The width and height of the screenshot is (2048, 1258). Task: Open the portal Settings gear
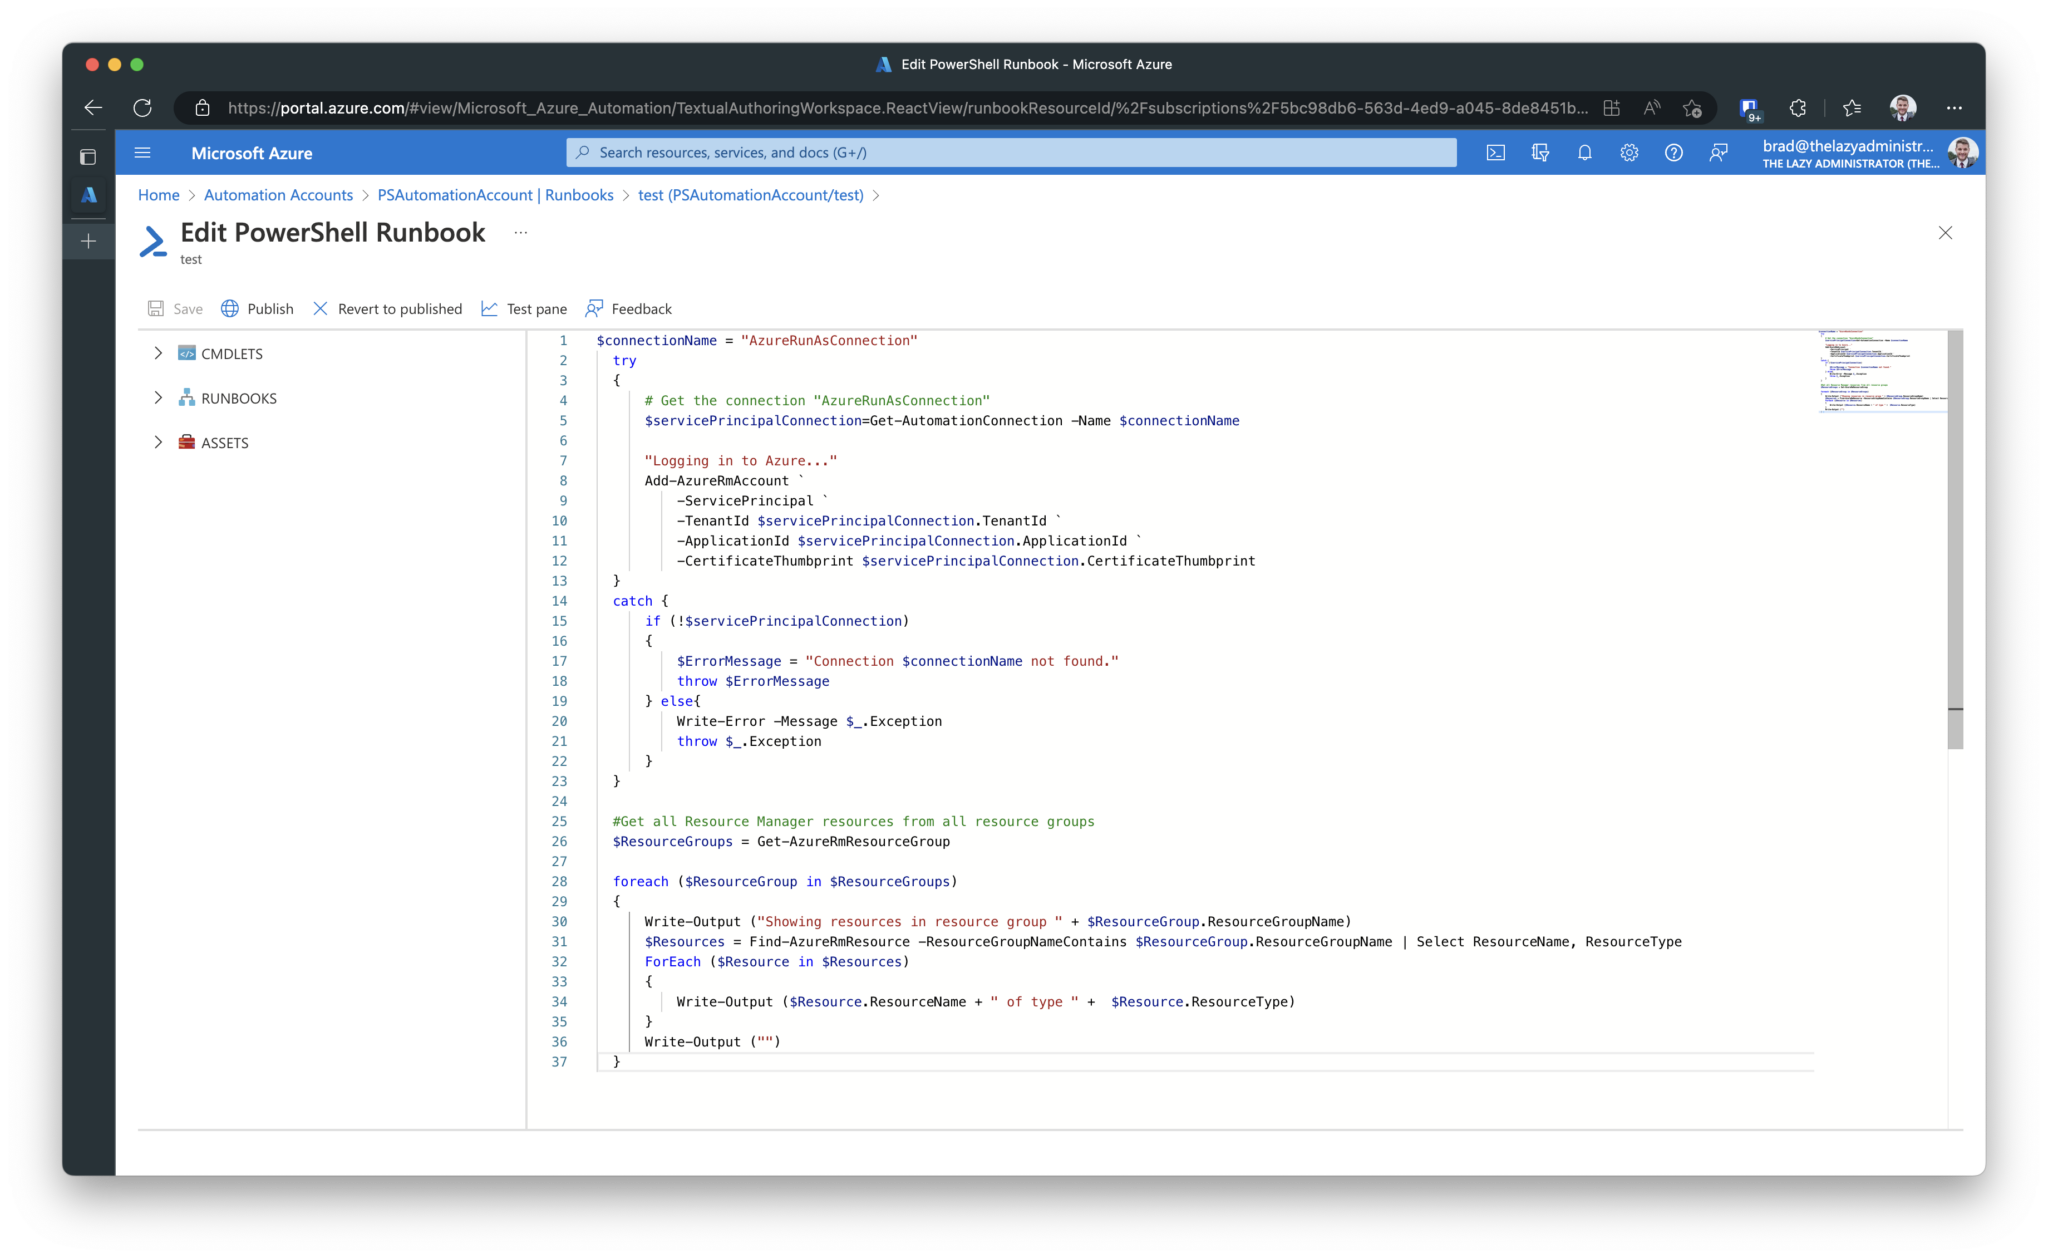click(1629, 153)
